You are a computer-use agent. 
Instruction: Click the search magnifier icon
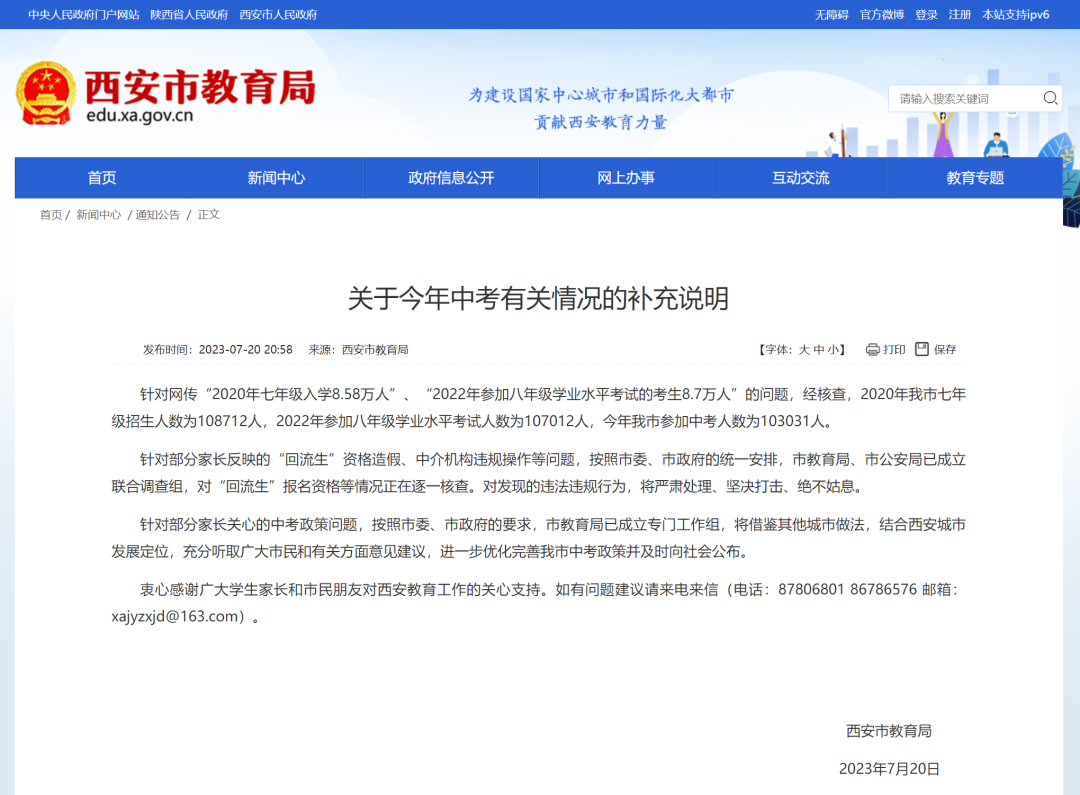click(1049, 98)
